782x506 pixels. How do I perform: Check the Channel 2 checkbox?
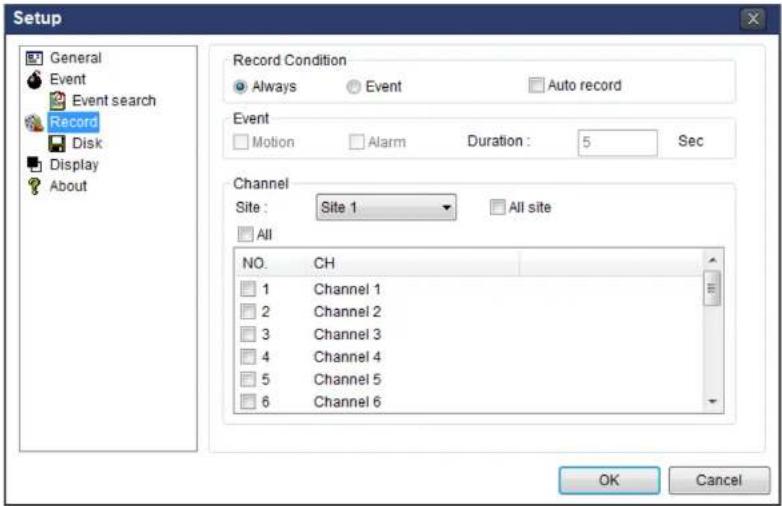coord(248,312)
